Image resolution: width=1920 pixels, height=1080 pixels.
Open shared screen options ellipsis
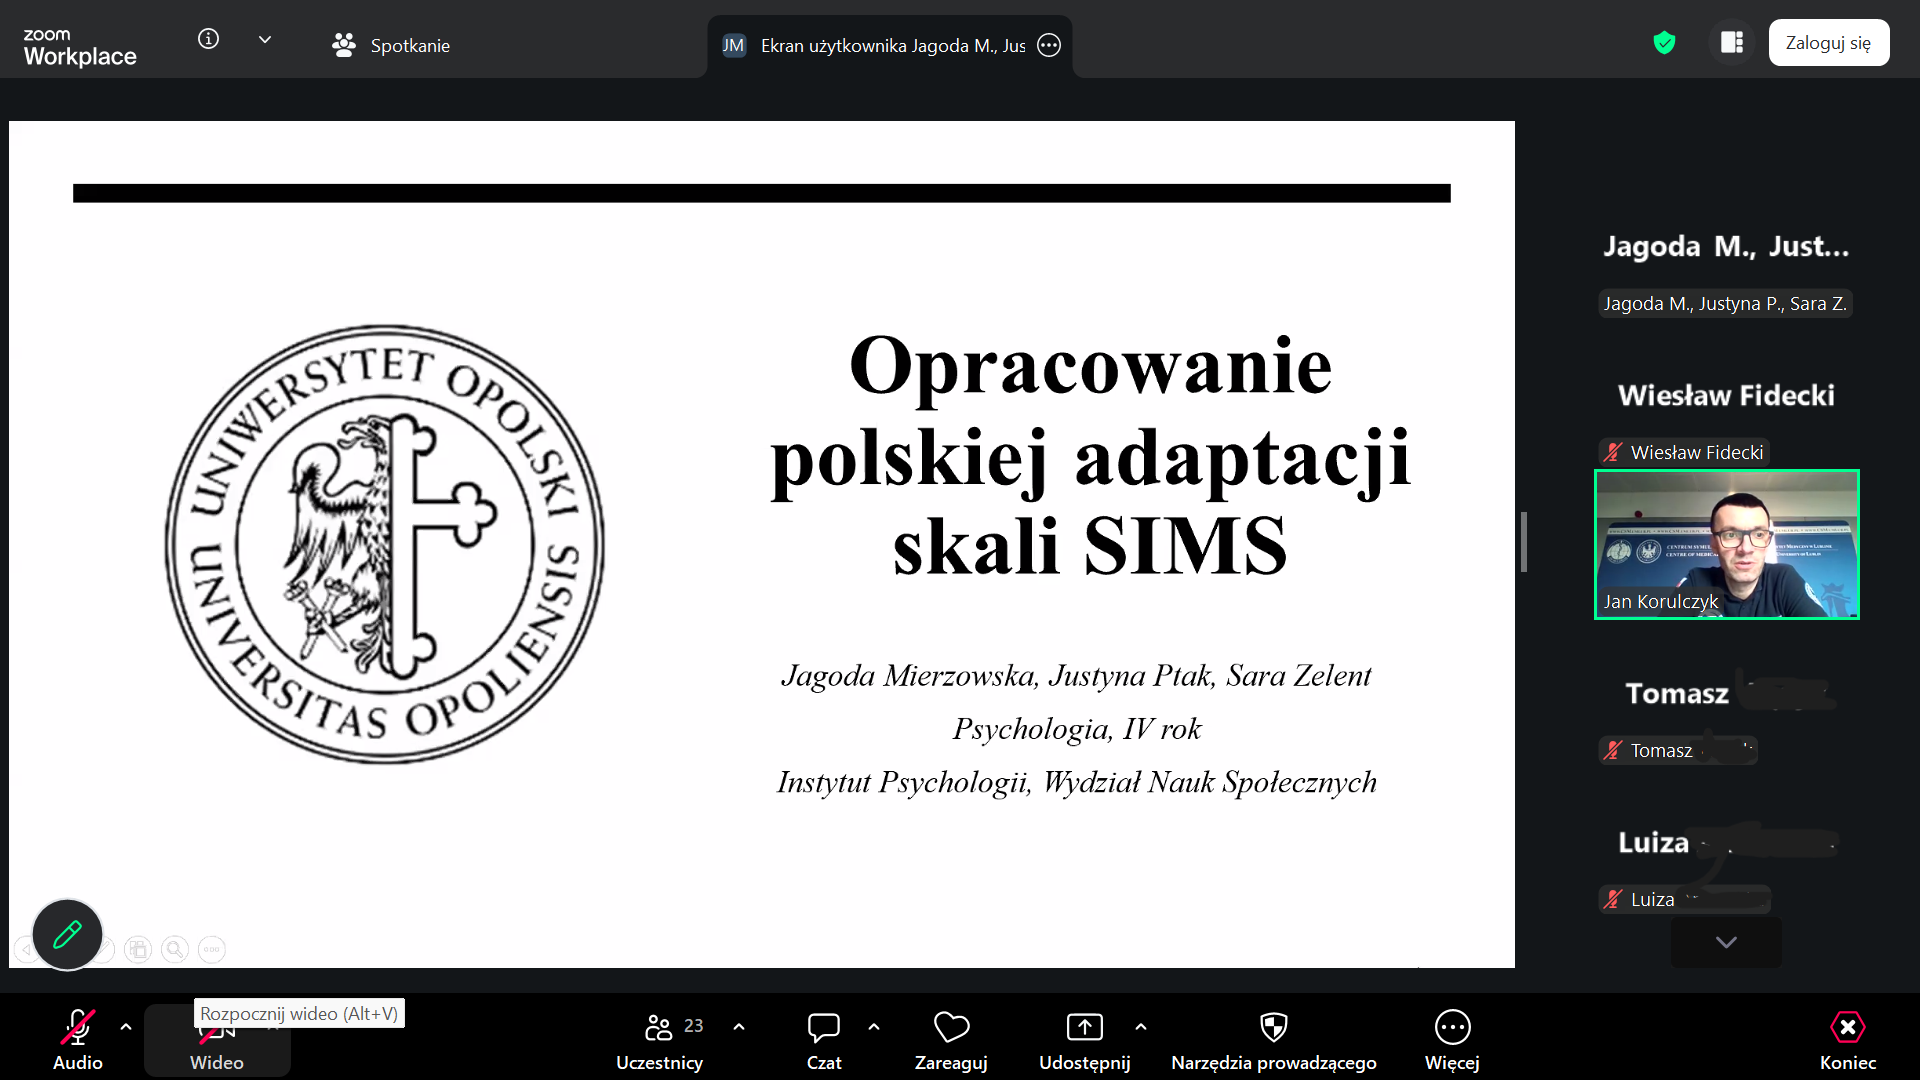(x=1048, y=45)
